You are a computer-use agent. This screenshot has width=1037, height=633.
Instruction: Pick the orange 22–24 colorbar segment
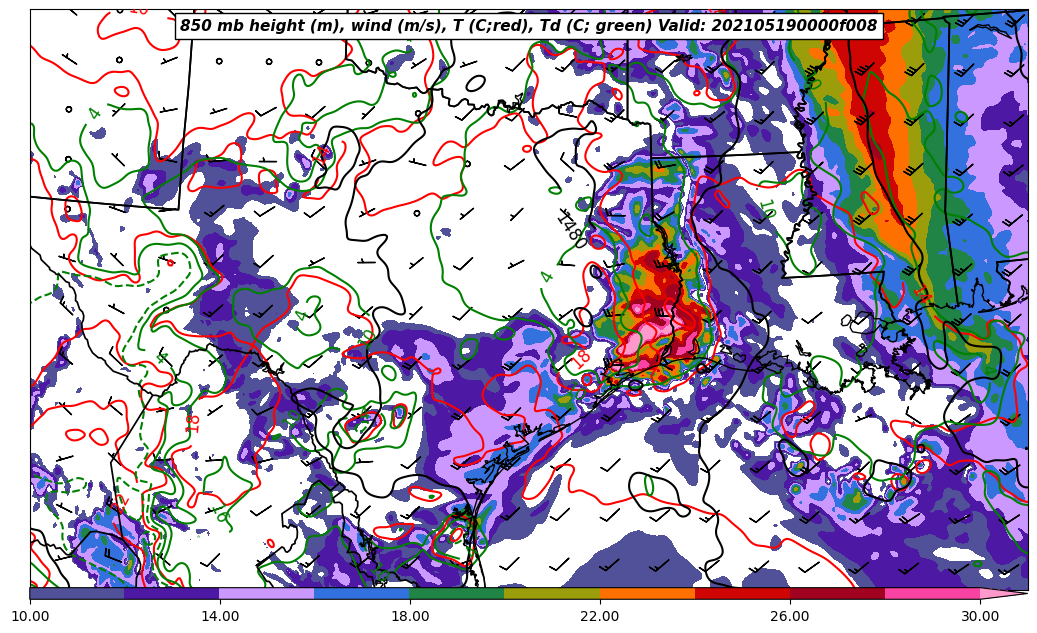647,593
